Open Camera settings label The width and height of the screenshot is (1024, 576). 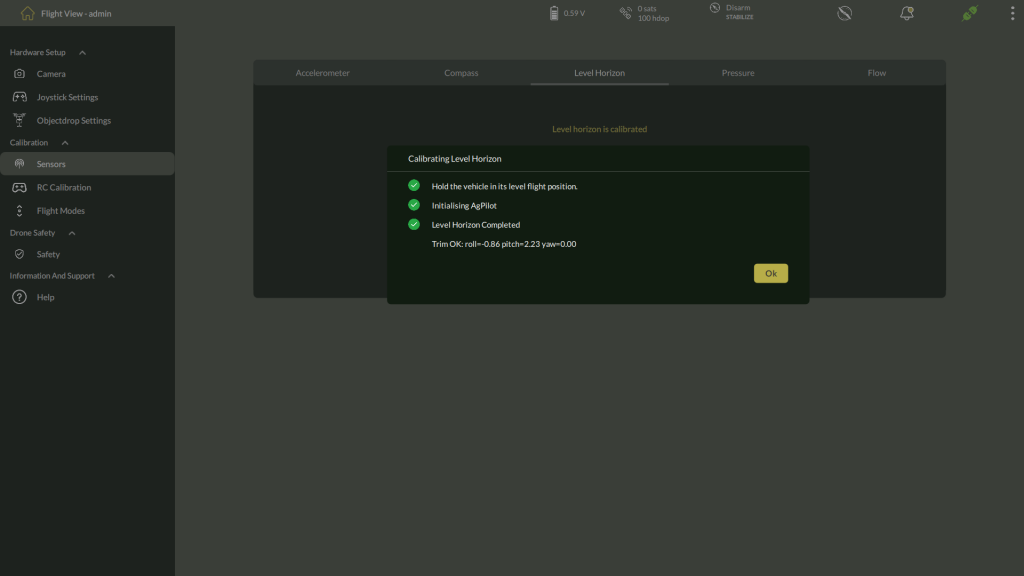coord(51,74)
